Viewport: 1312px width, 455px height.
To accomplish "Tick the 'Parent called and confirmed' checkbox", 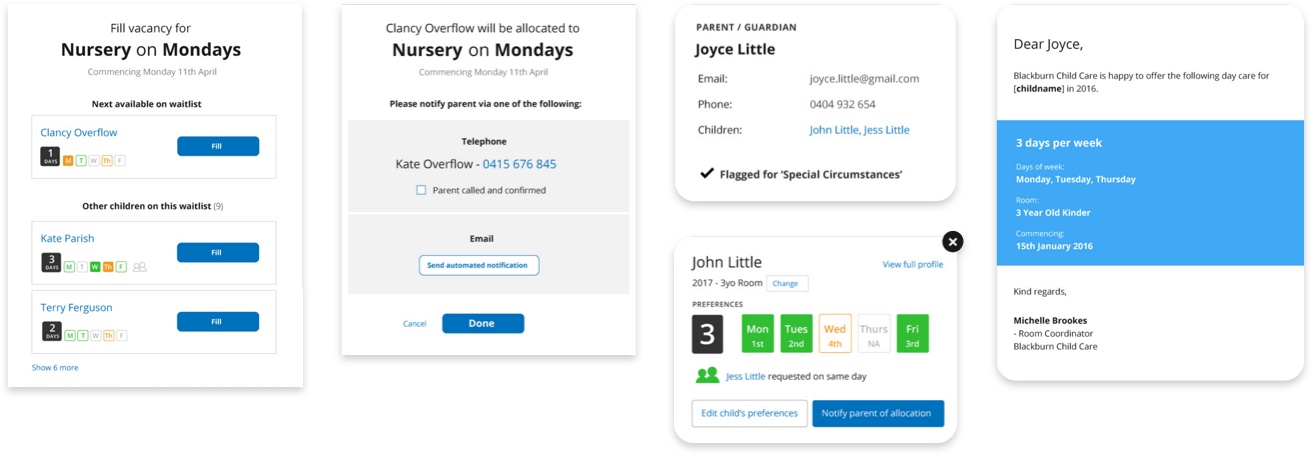I will [x=421, y=190].
